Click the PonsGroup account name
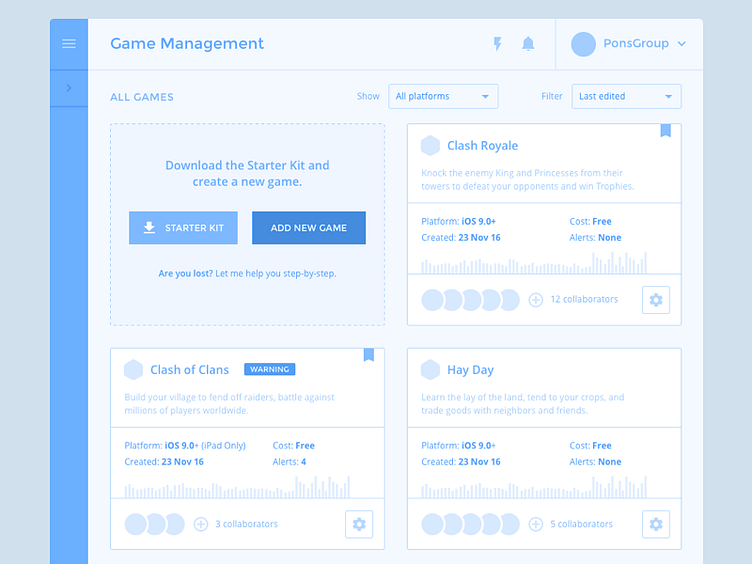 (x=636, y=43)
